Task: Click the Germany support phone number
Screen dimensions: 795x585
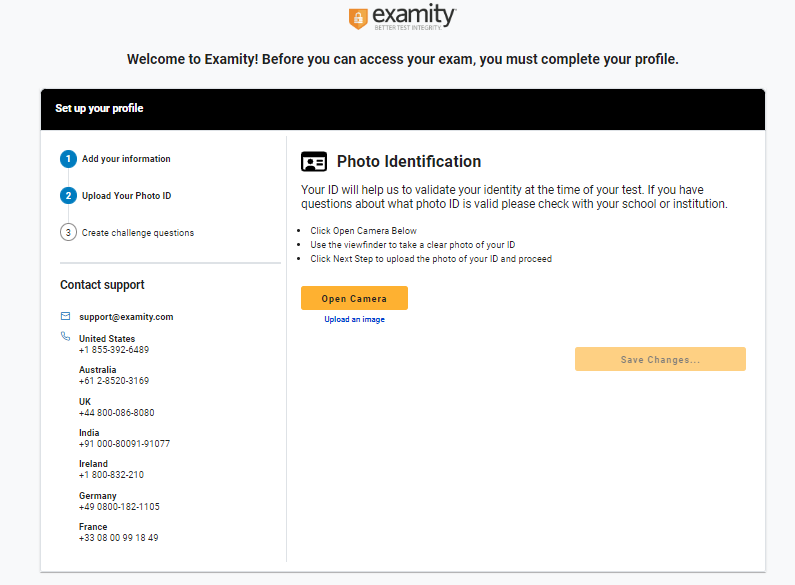Action: point(119,507)
